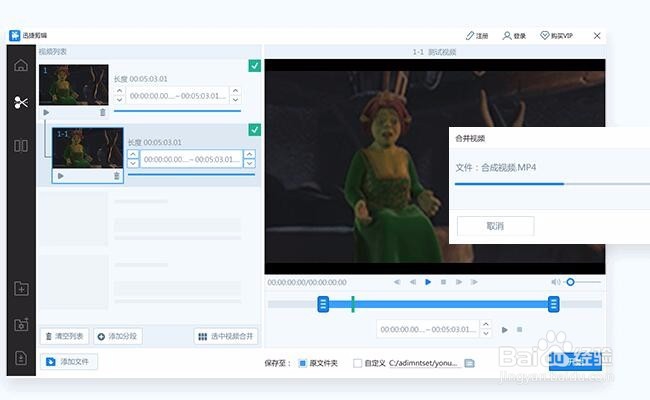Select the 原文件夹 save option

(303, 364)
